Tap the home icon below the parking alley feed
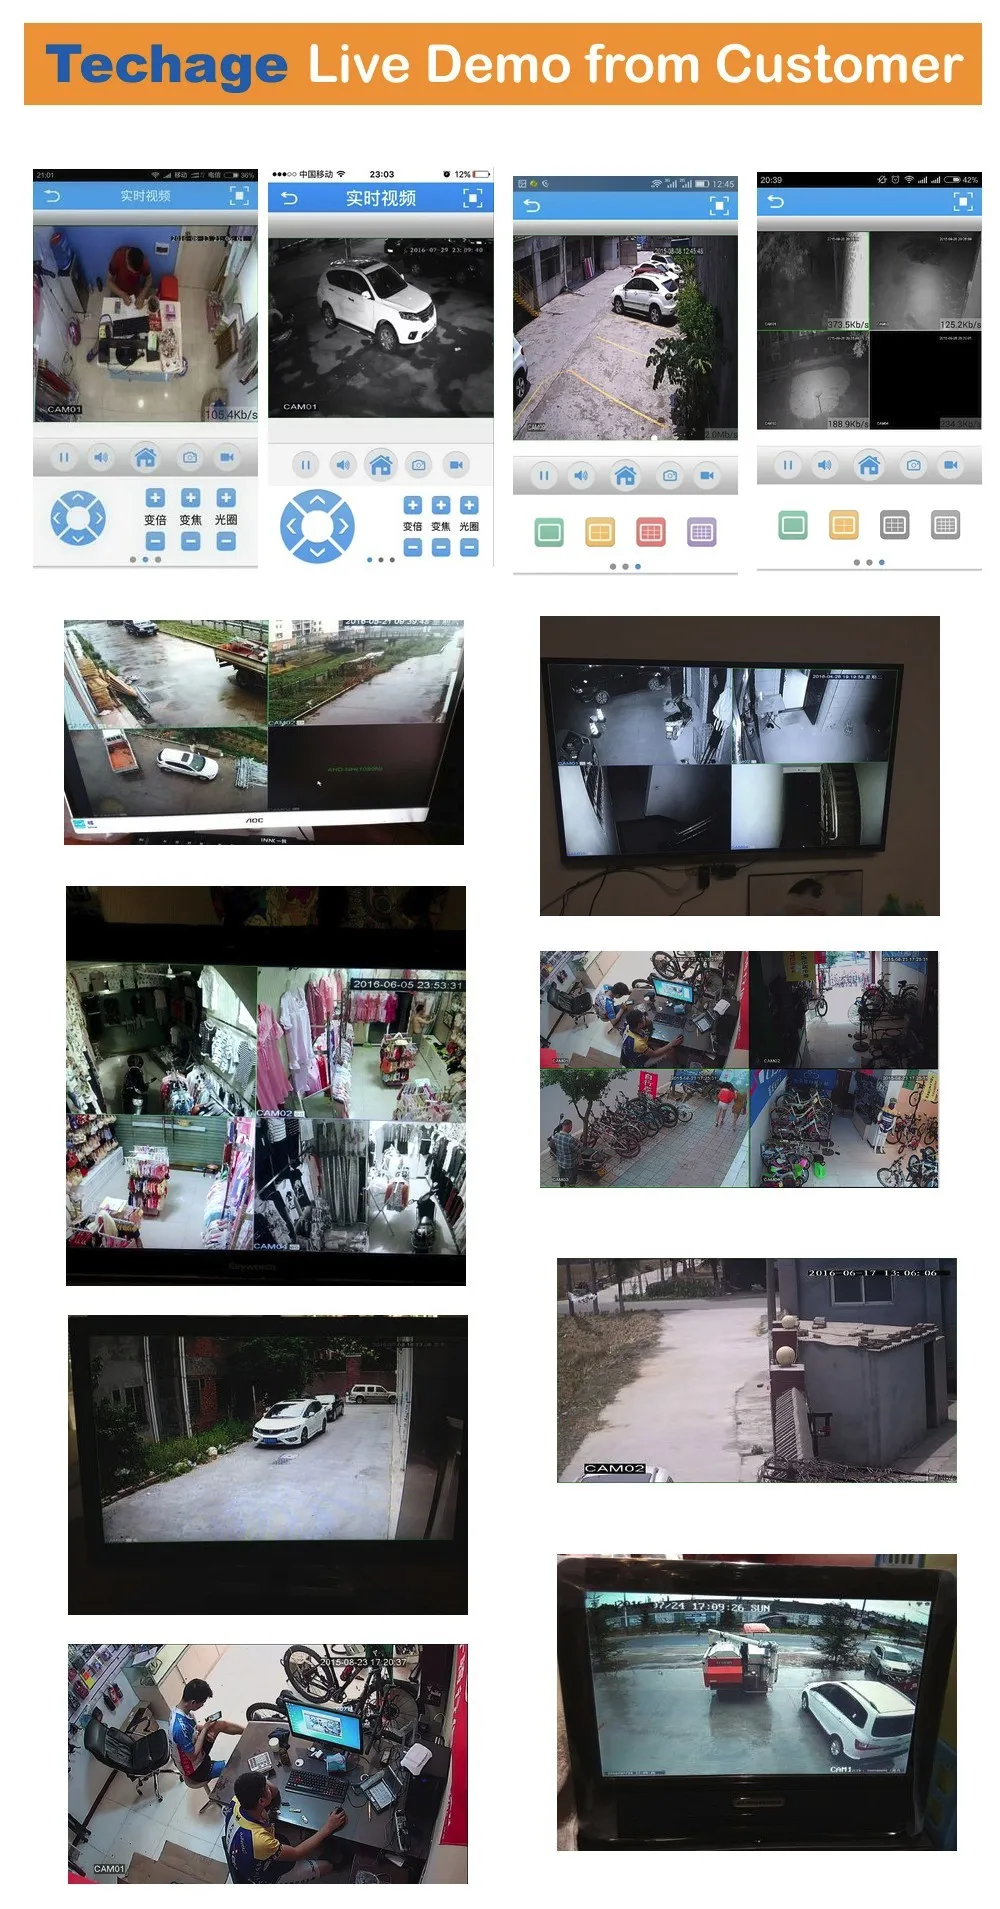Image resolution: width=1000 pixels, height=1909 pixels. click(626, 476)
